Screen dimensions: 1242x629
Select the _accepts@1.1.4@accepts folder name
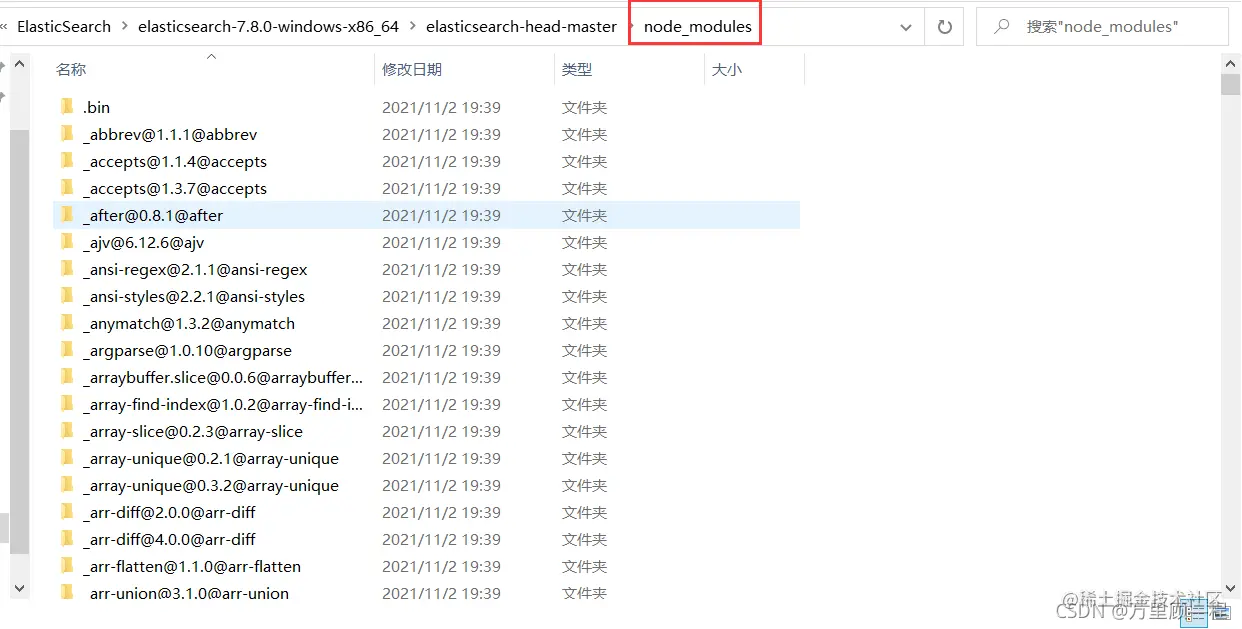click(x=175, y=161)
